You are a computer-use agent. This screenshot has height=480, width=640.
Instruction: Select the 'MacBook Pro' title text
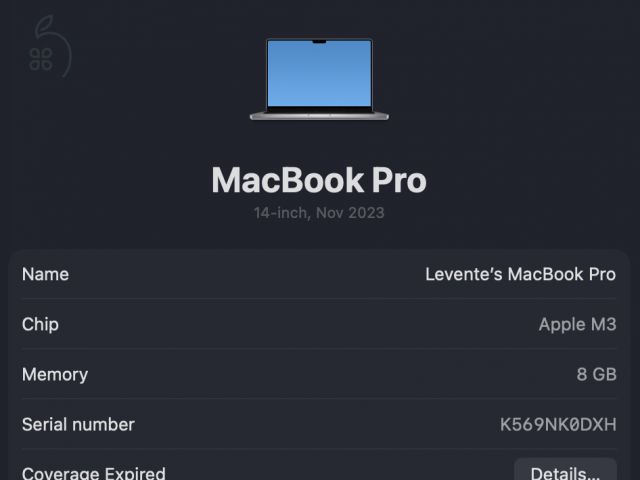pos(319,180)
